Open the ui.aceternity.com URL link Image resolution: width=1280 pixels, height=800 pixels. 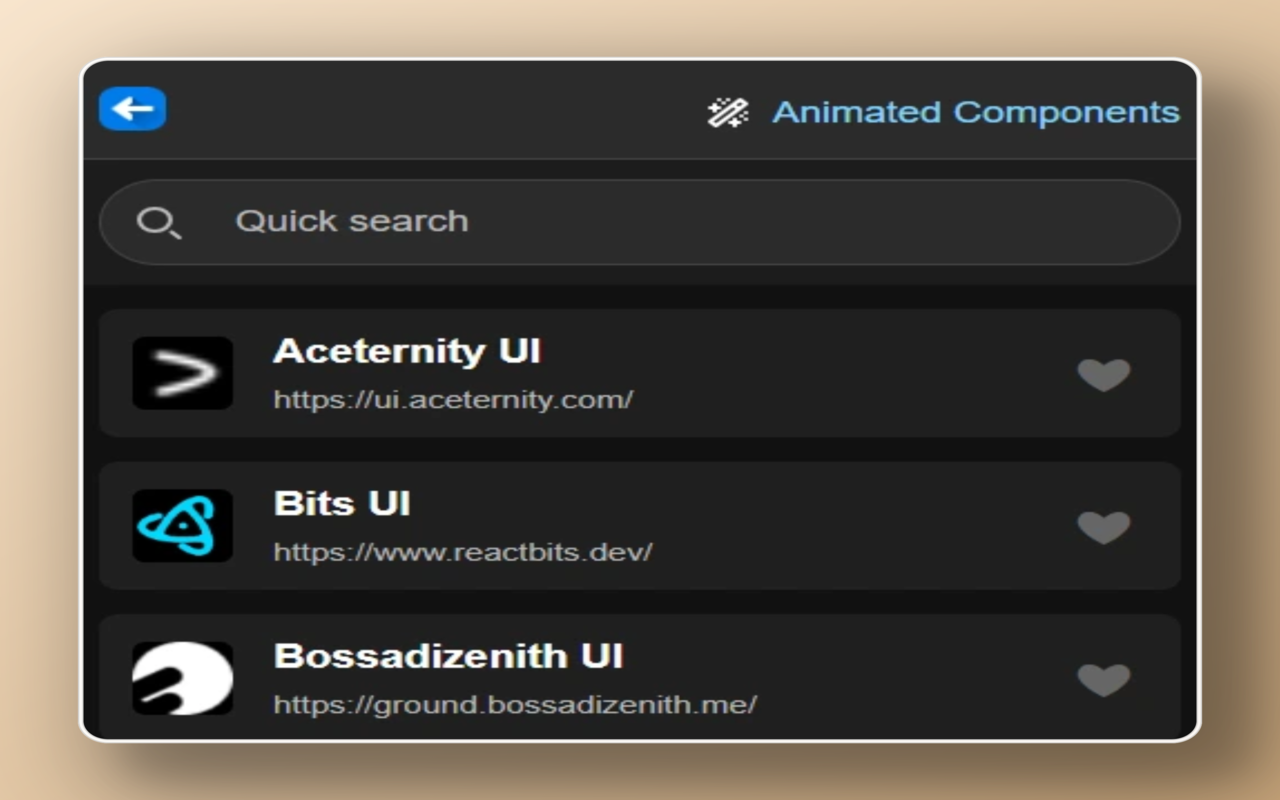coord(453,400)
